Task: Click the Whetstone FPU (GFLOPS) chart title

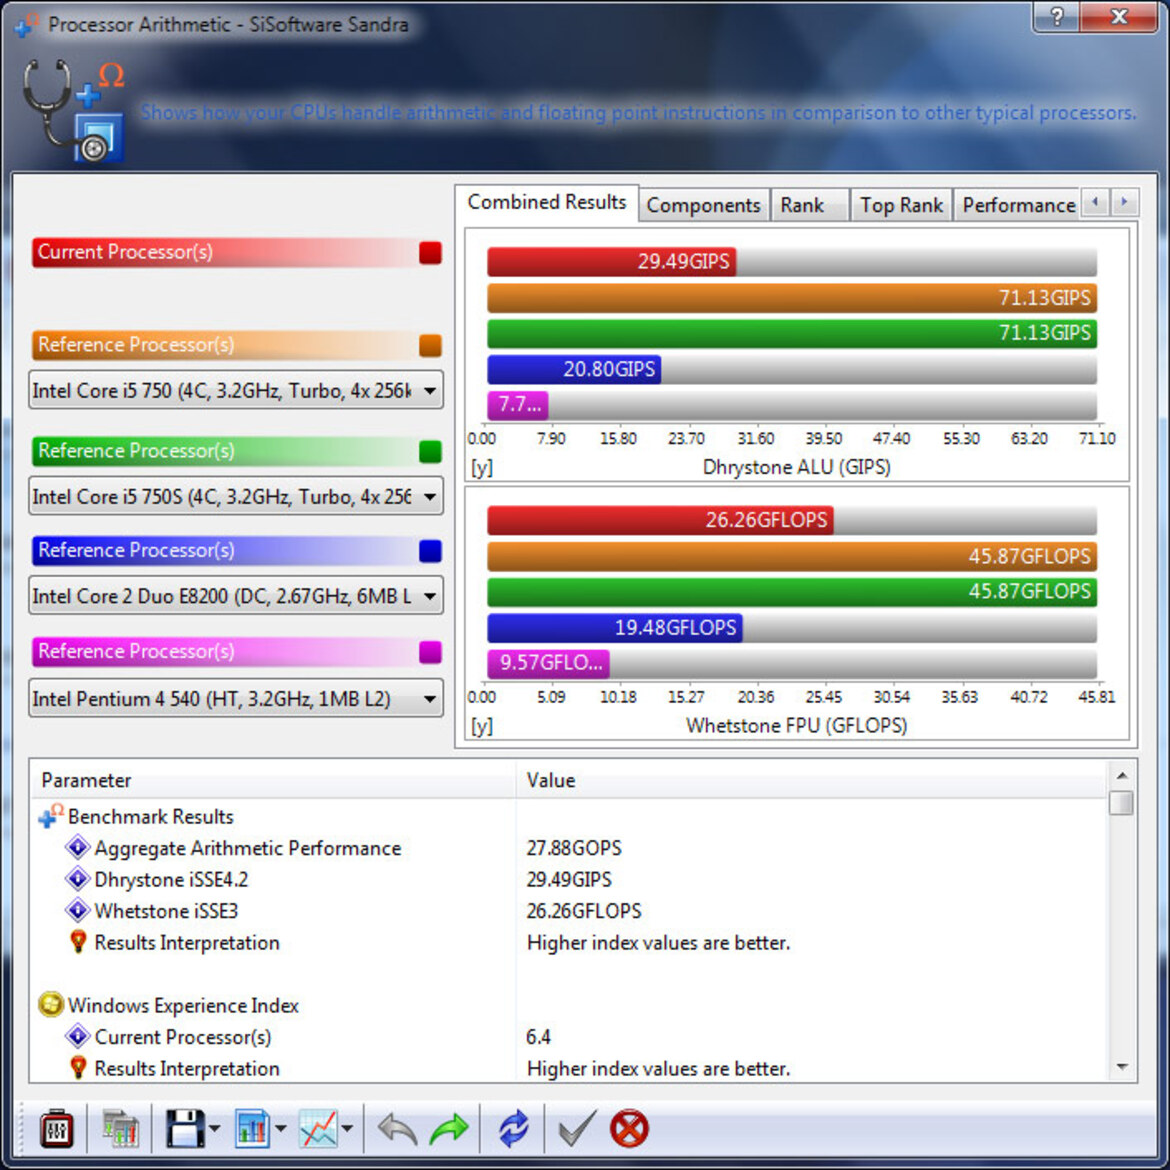Action: [796, 725]
